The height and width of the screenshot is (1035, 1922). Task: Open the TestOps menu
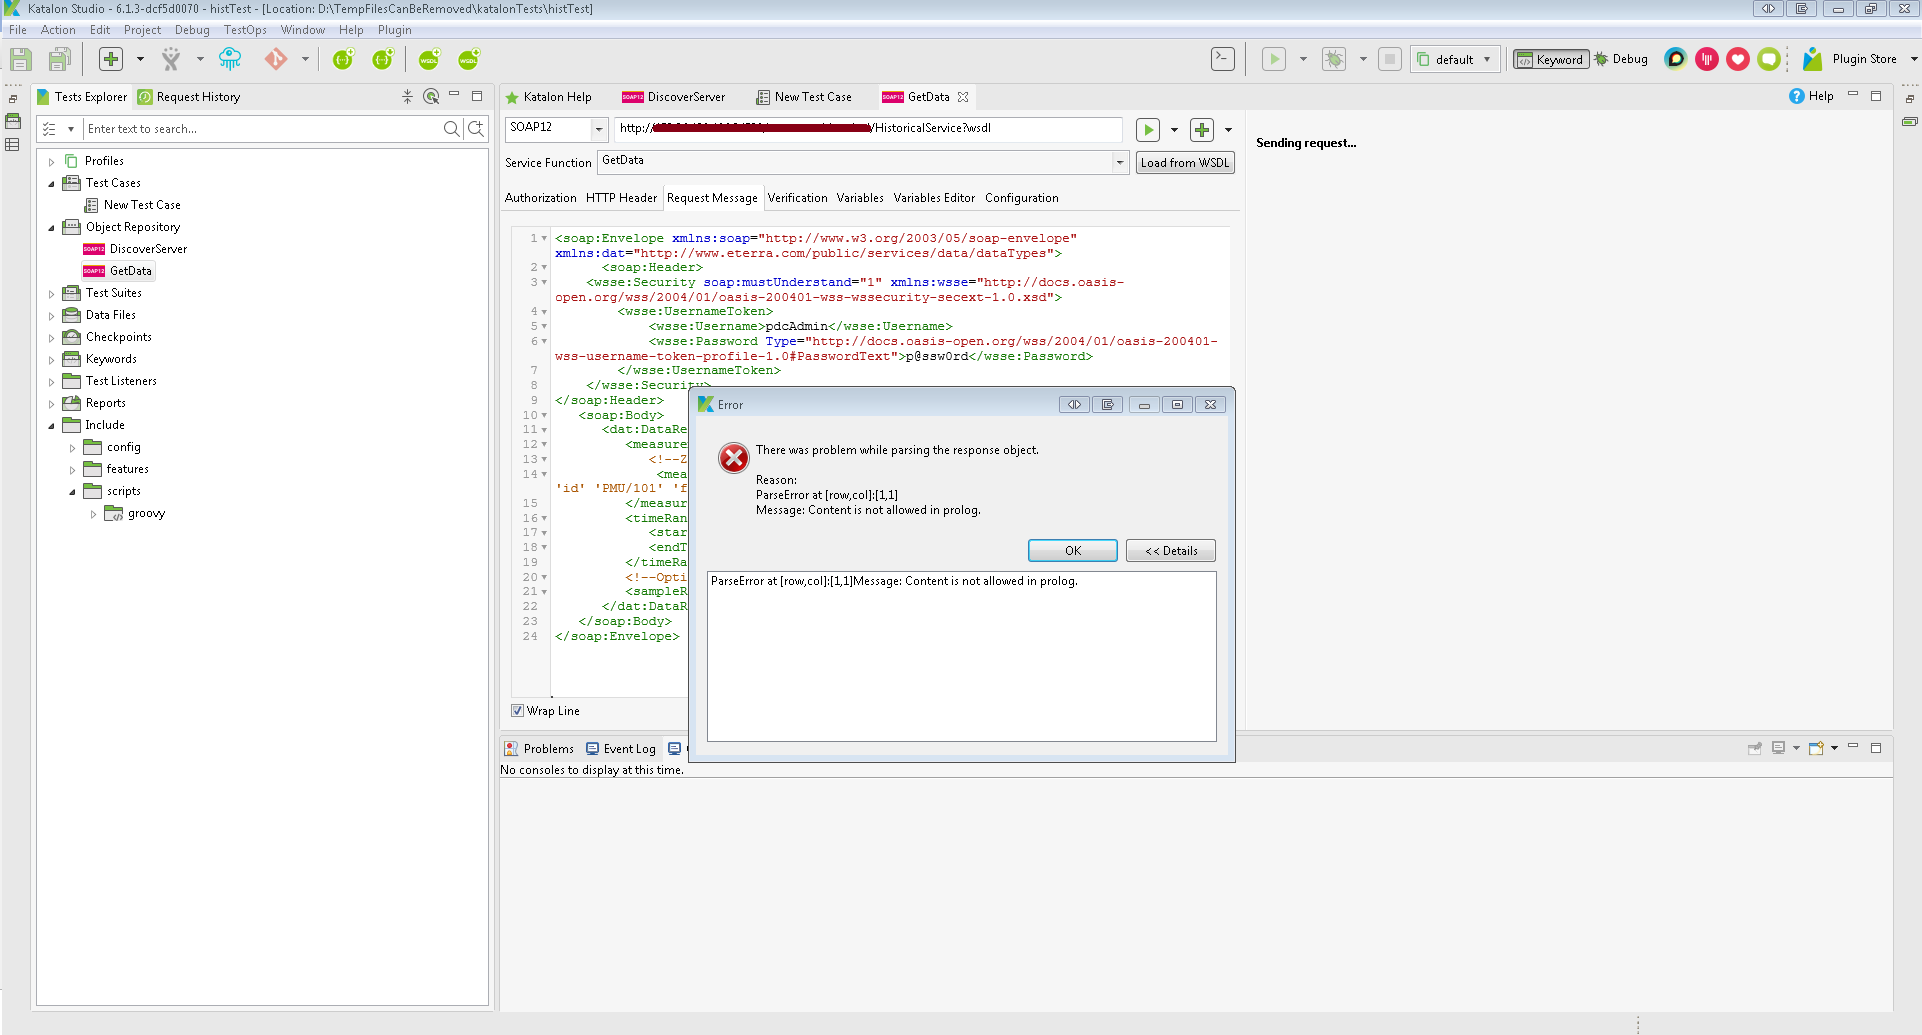[245, 30]
